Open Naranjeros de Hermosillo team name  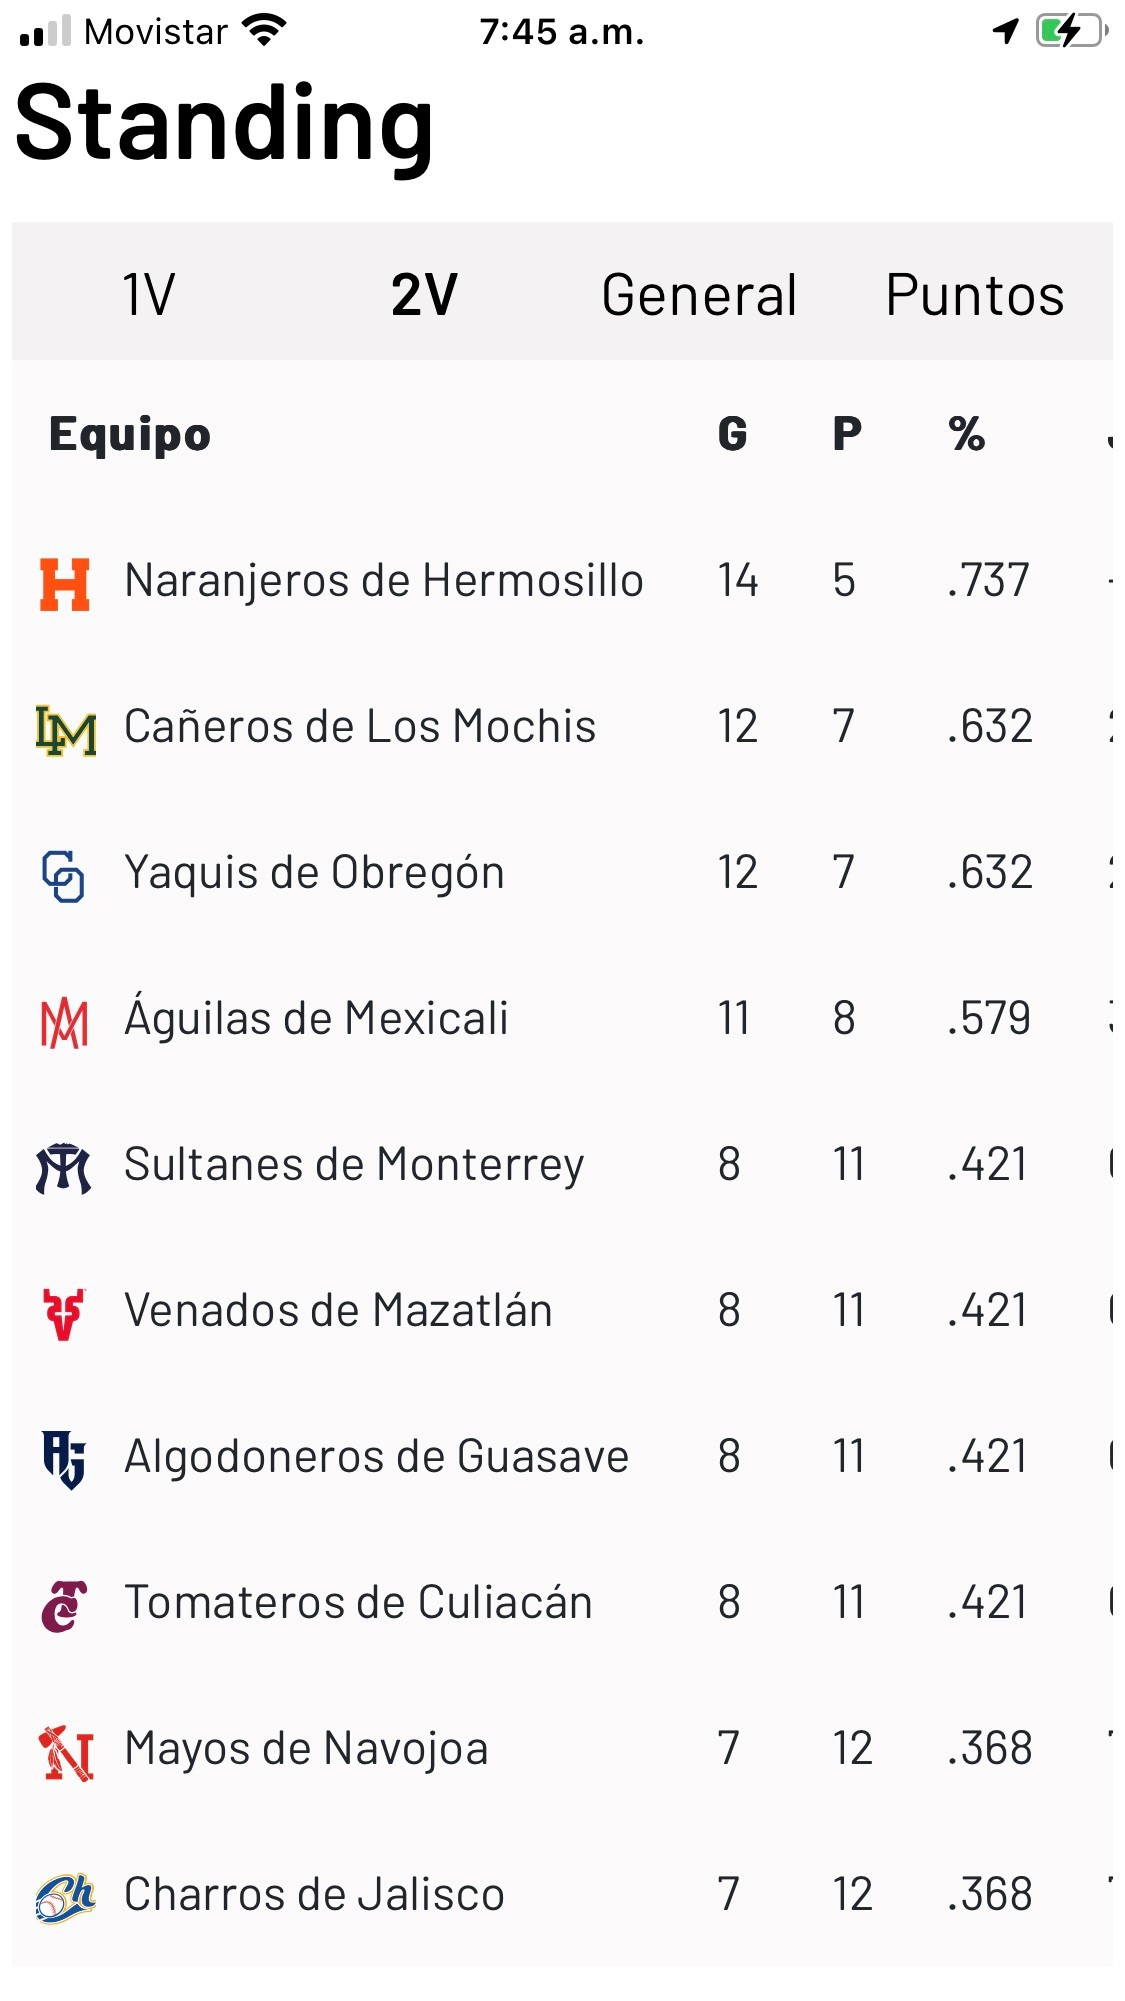click(x=383, y=581)
